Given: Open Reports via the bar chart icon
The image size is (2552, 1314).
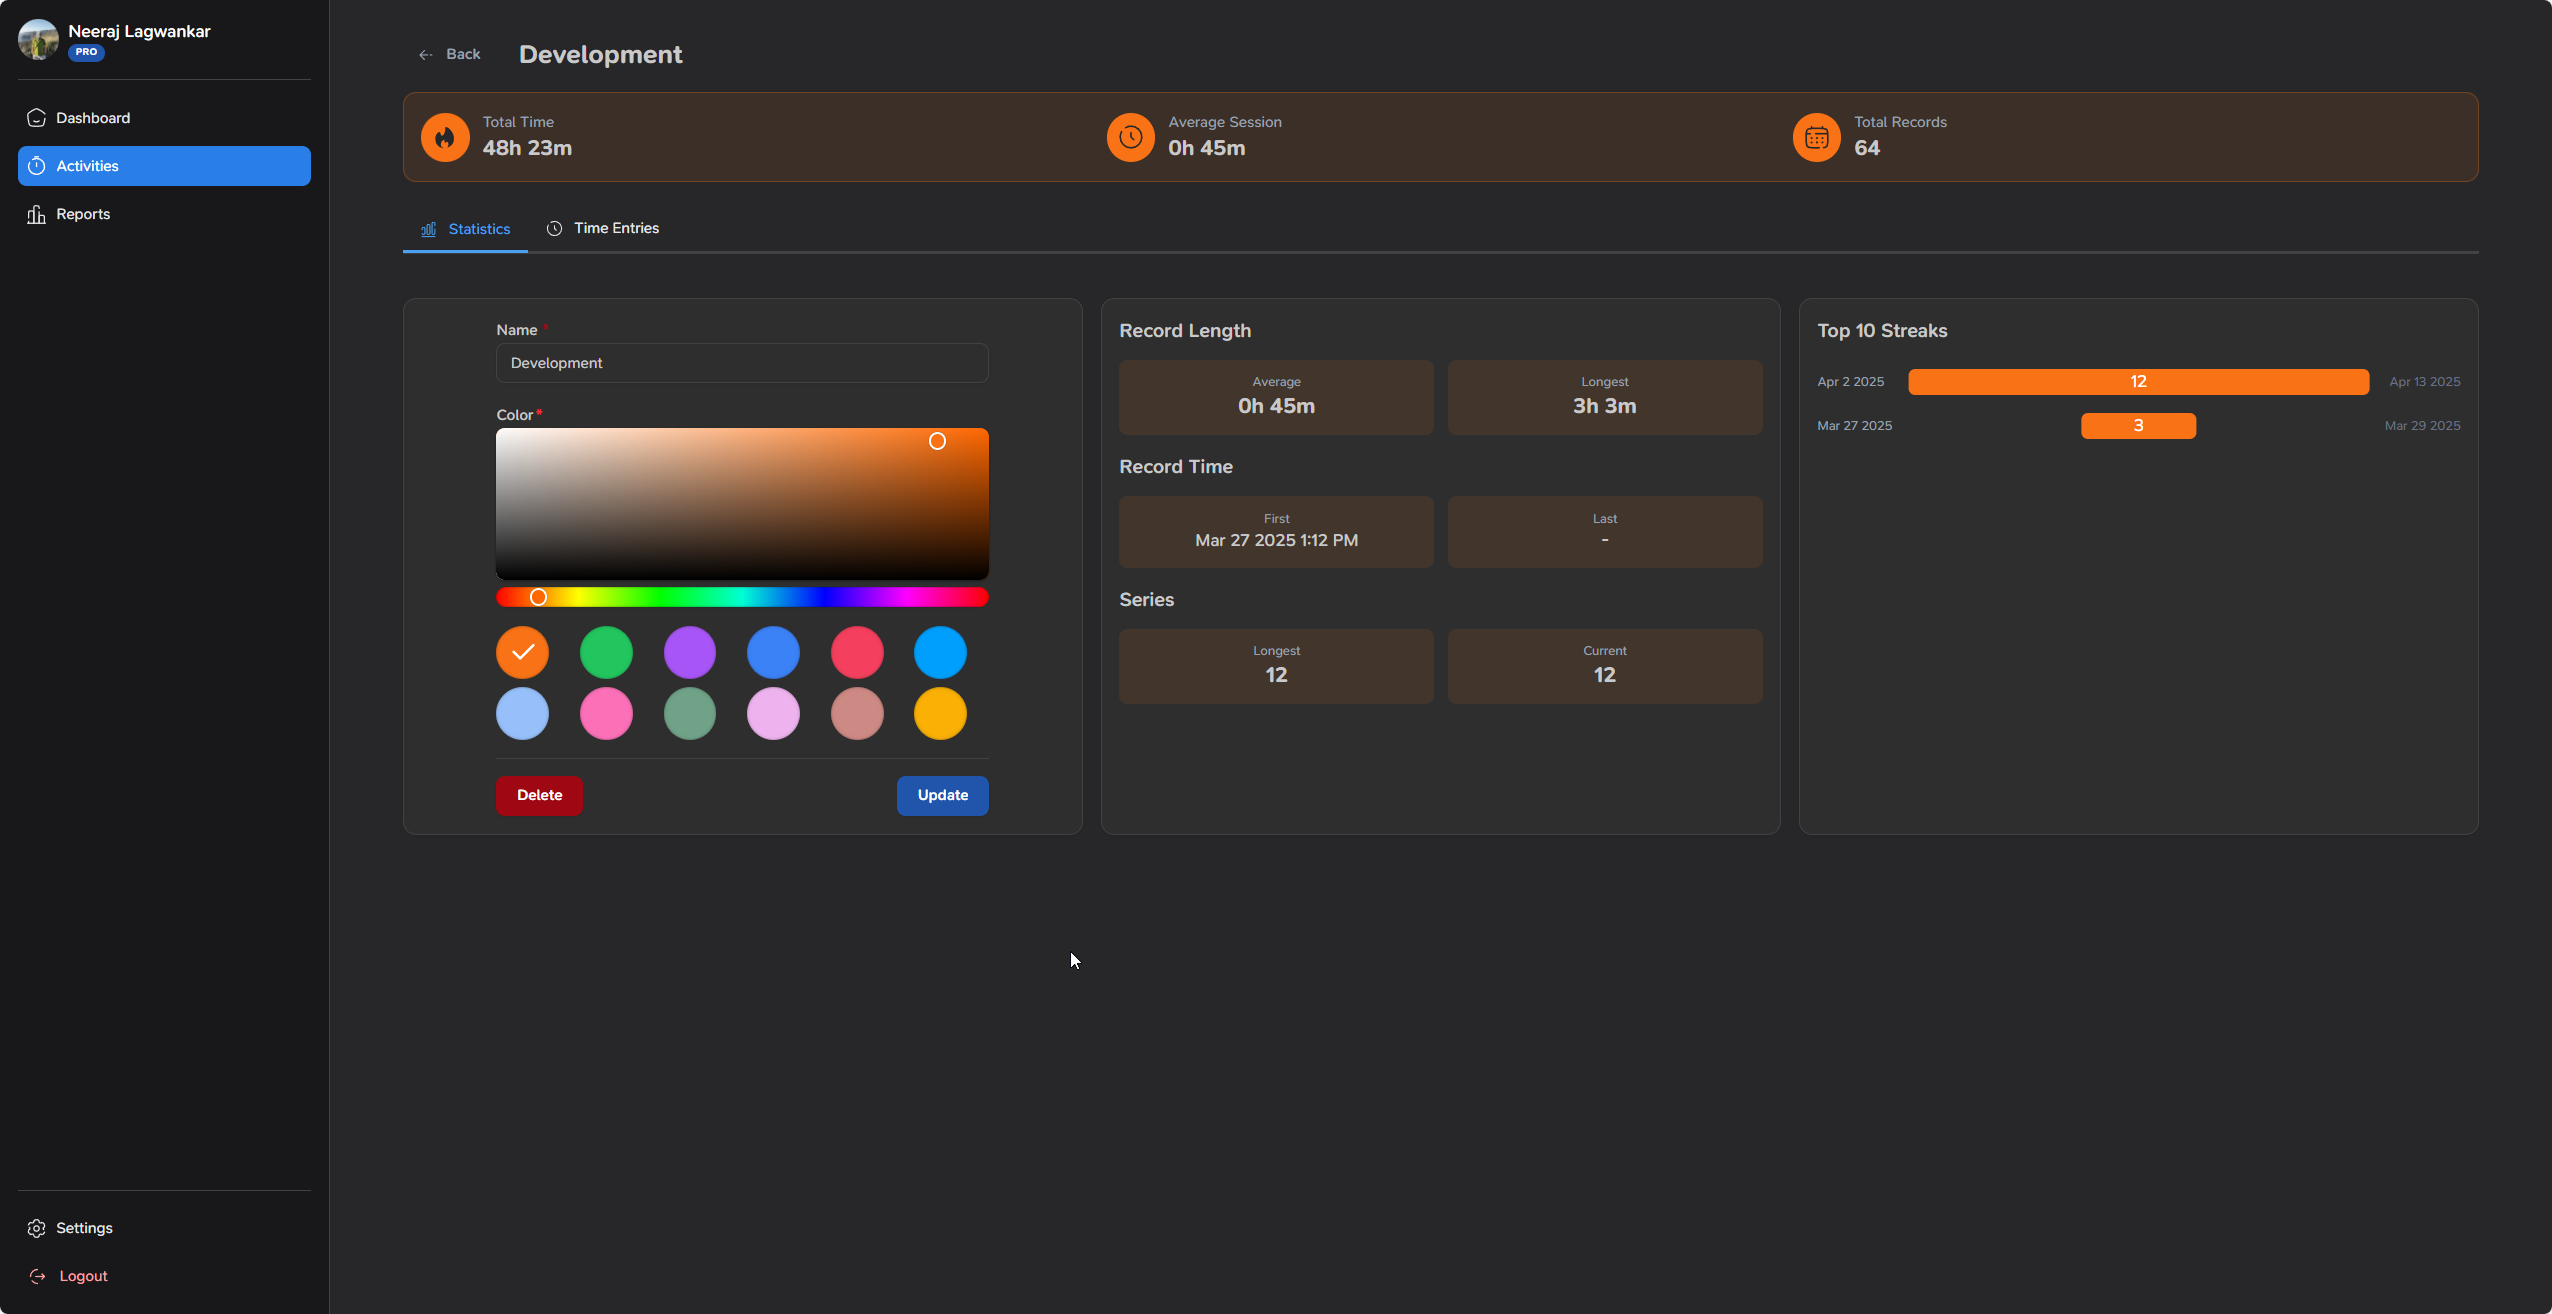Looking at the screenshot, I should (x=36, y=214).
